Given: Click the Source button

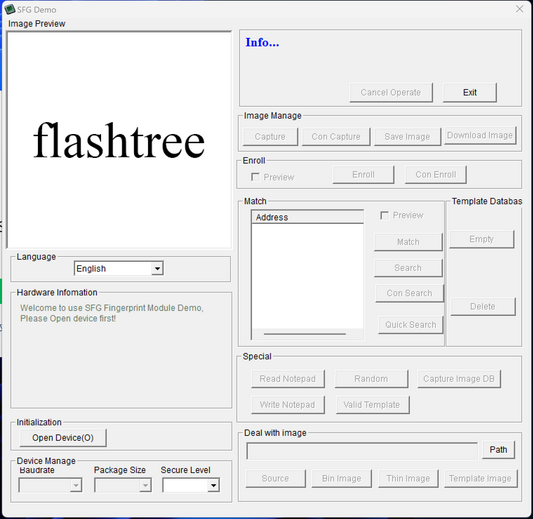Looking at the screenshot, I should pyautogui.click(x=275, y=479).
